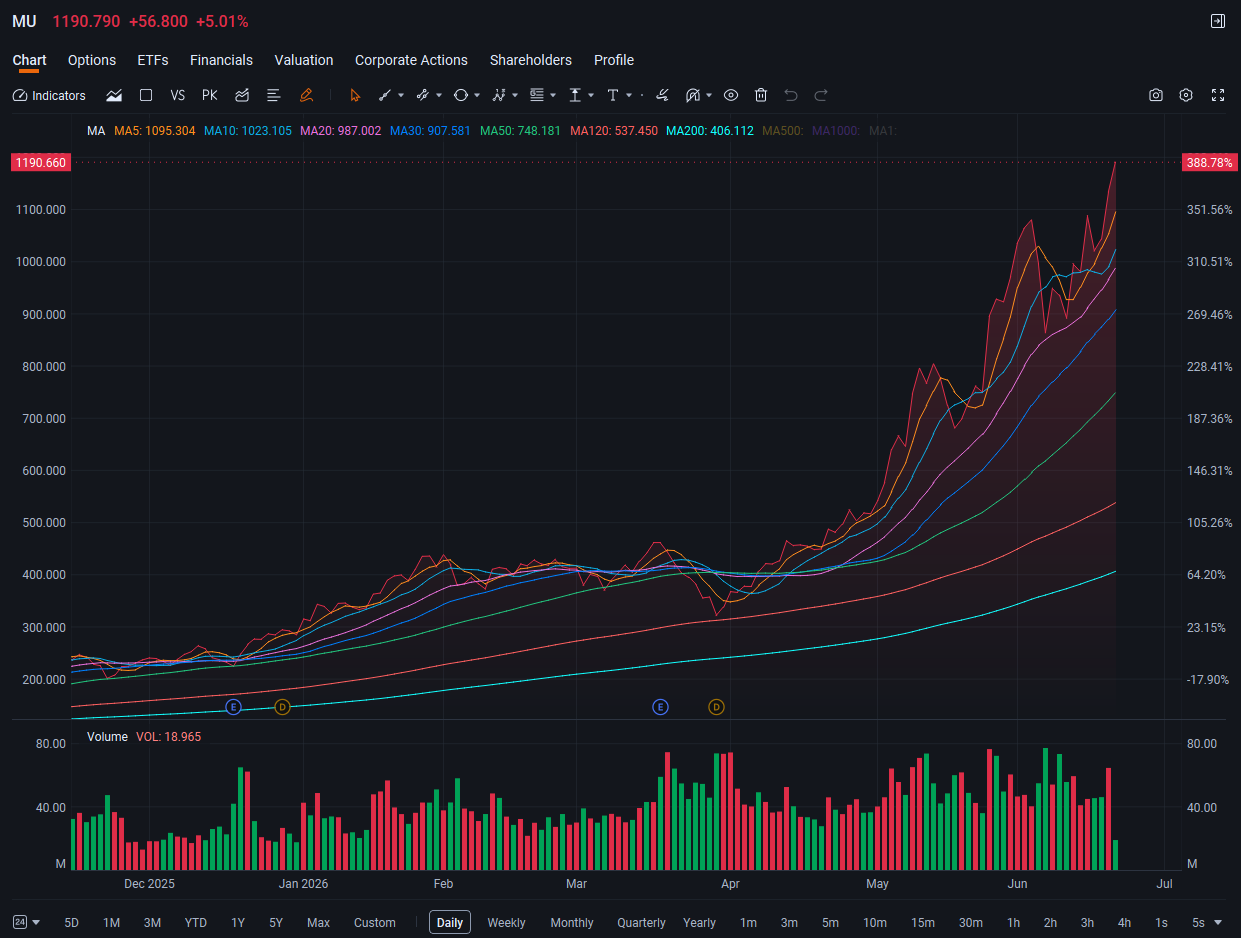Toggle the square frame tool in the toolbar
Image resolution: width=1241 pixels, height=938 pixels.
146,95
